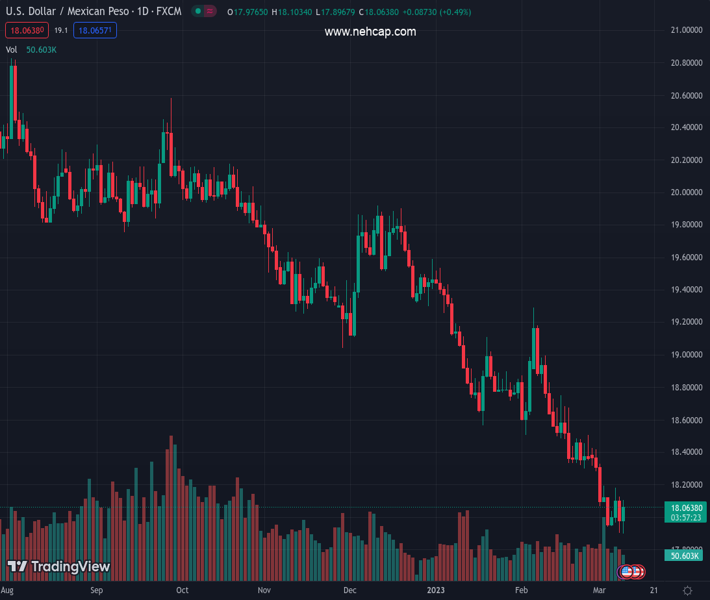
Task: Click the Nov label on the time axis
Action: pyautogui.click(x=264, y=590)
